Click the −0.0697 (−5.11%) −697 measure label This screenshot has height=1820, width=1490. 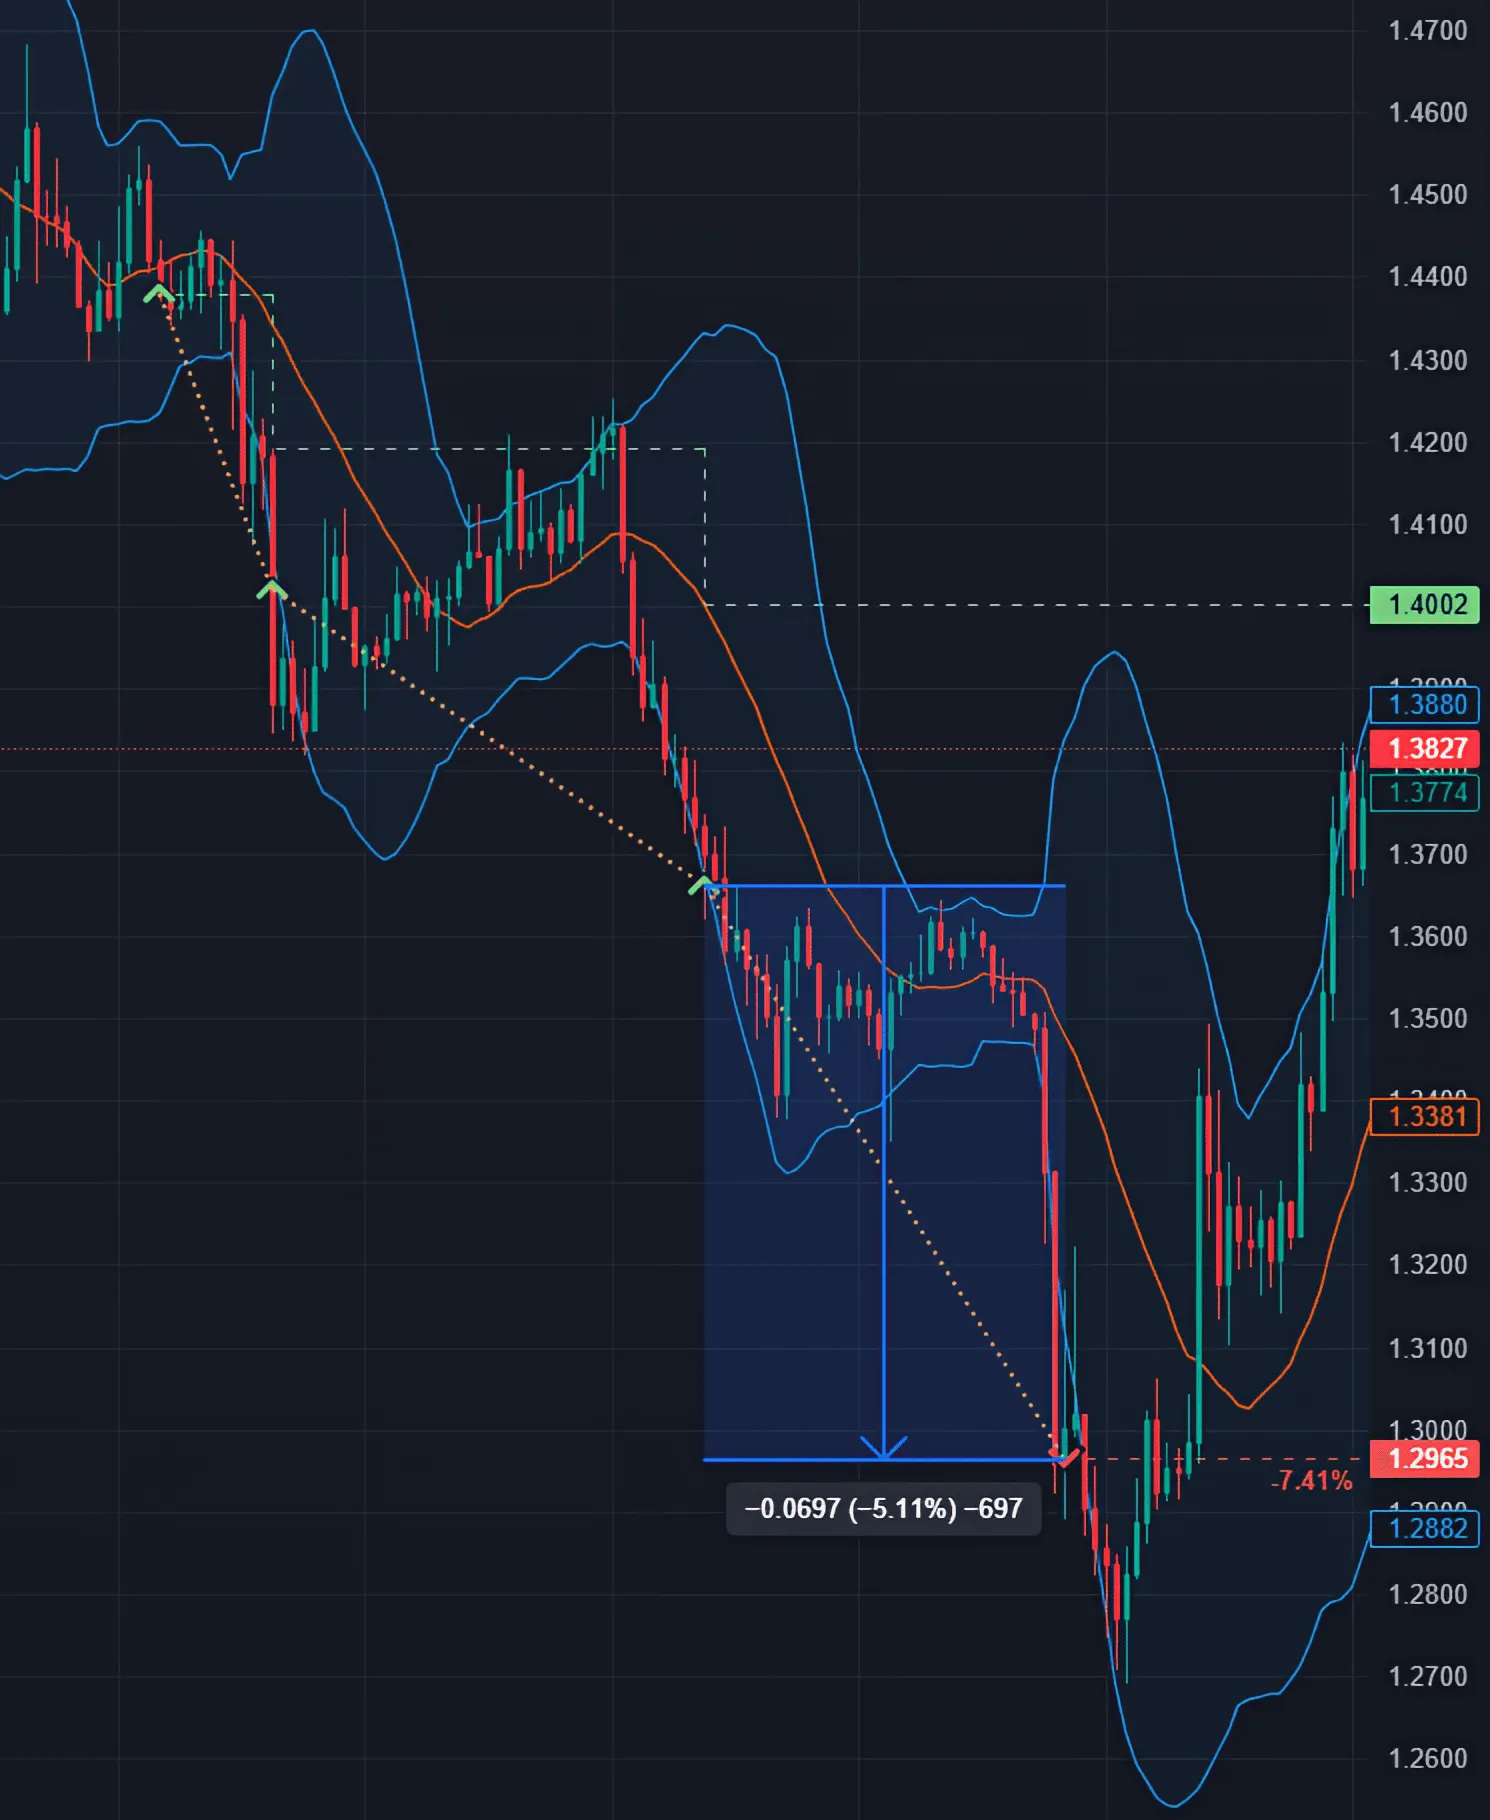(884, 1508)
